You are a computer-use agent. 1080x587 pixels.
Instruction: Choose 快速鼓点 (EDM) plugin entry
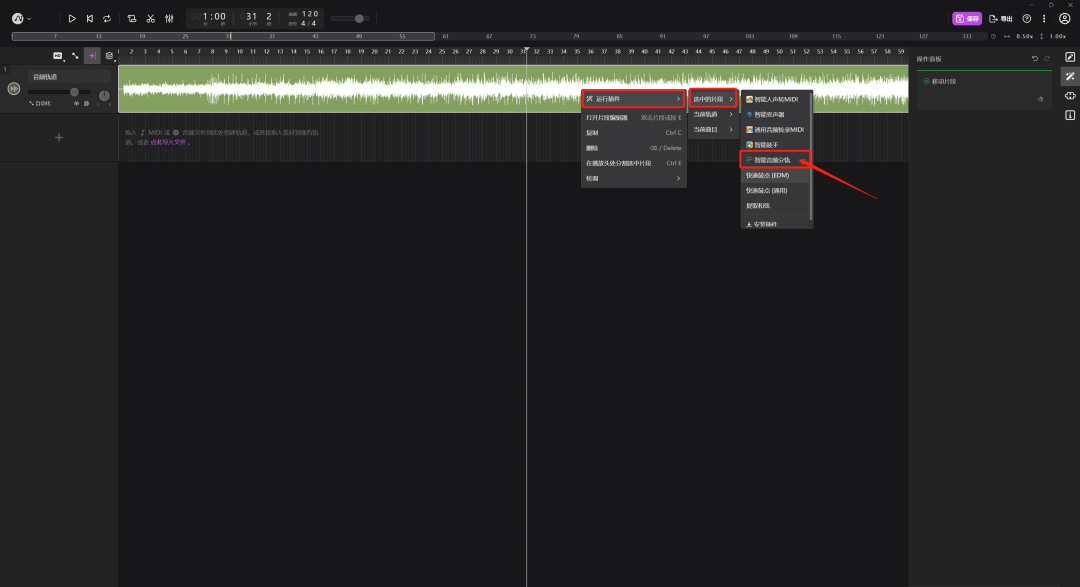(x=775, y=175)
